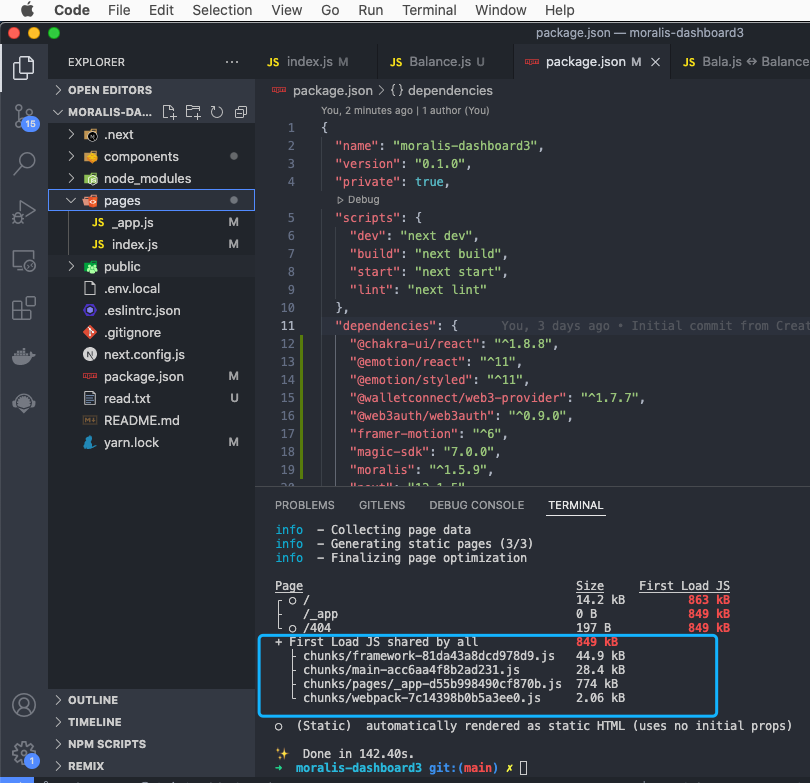Collapse the pages folder
This screenshot has width=810, height=783.
point(152,200)
